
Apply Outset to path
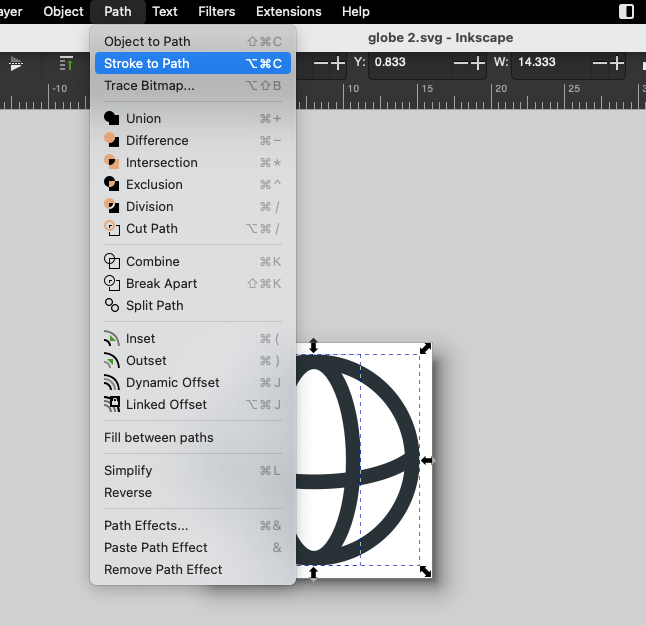tap(193, 361)
